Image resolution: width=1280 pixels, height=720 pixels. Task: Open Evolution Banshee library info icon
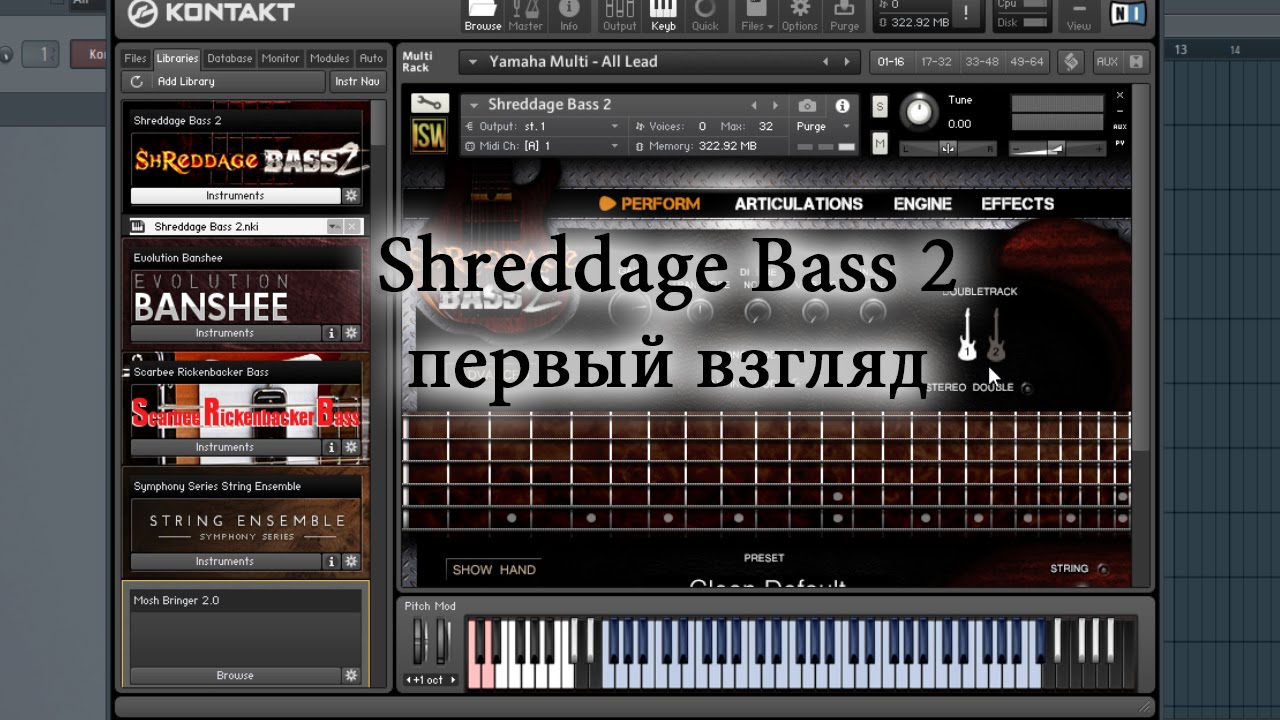332,333
